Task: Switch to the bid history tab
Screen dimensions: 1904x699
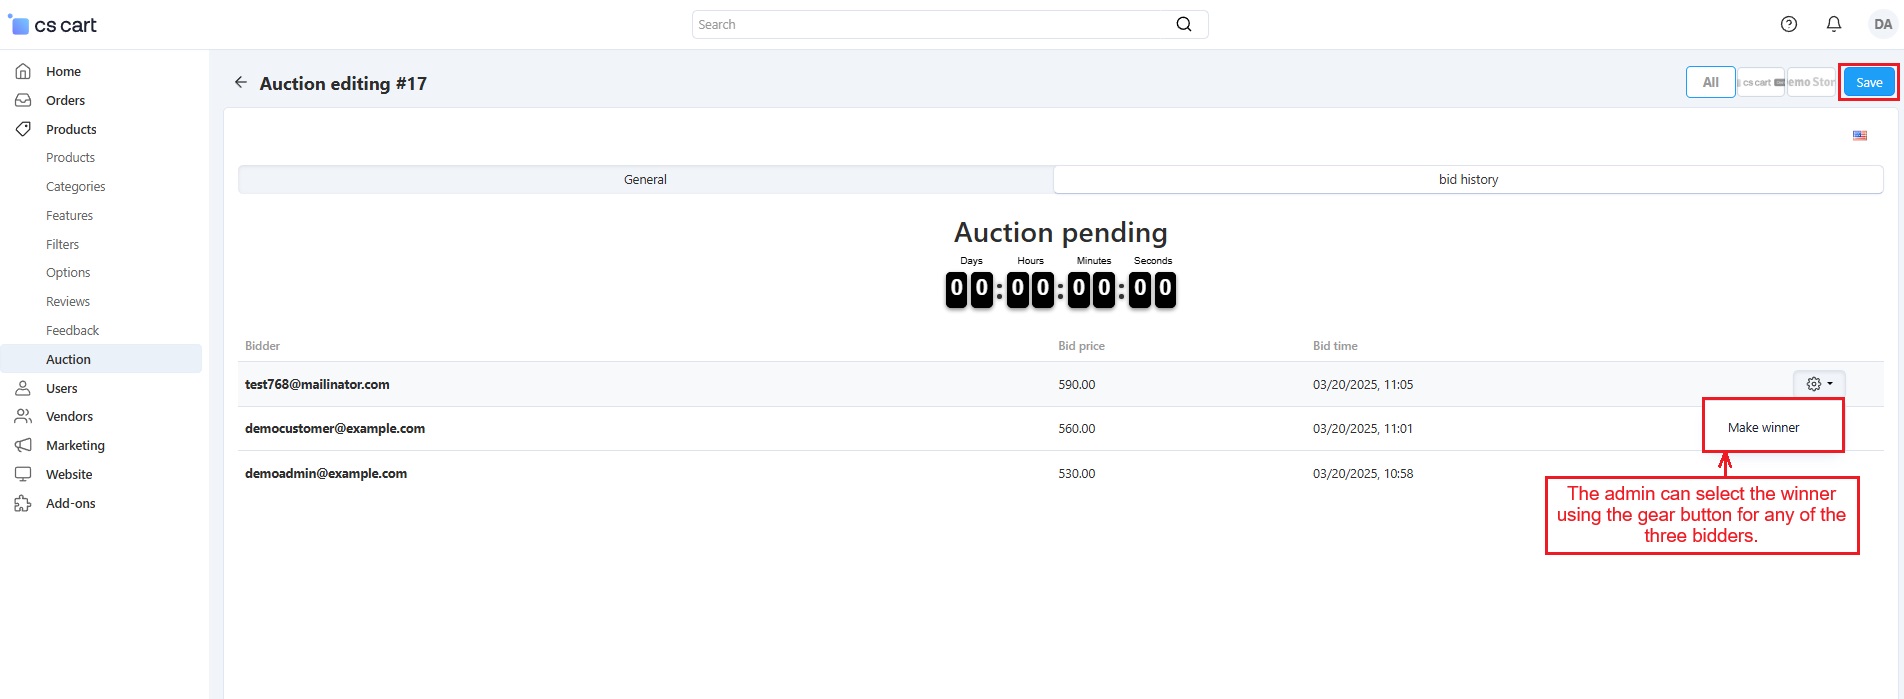Action: pos(1467,180)
